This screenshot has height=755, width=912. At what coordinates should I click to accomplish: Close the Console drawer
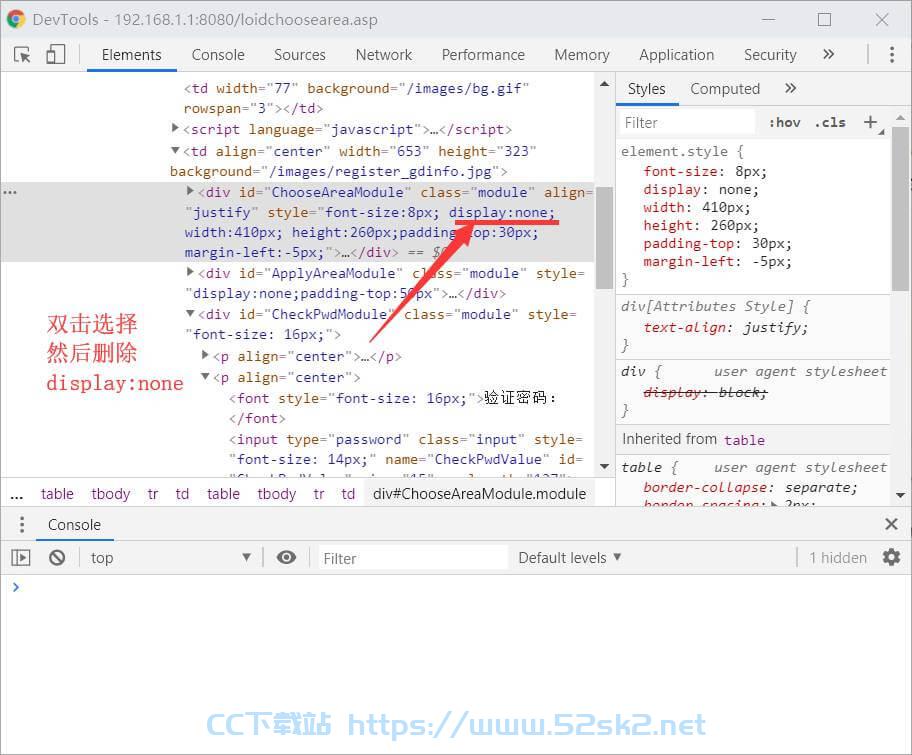click(891, 524)
